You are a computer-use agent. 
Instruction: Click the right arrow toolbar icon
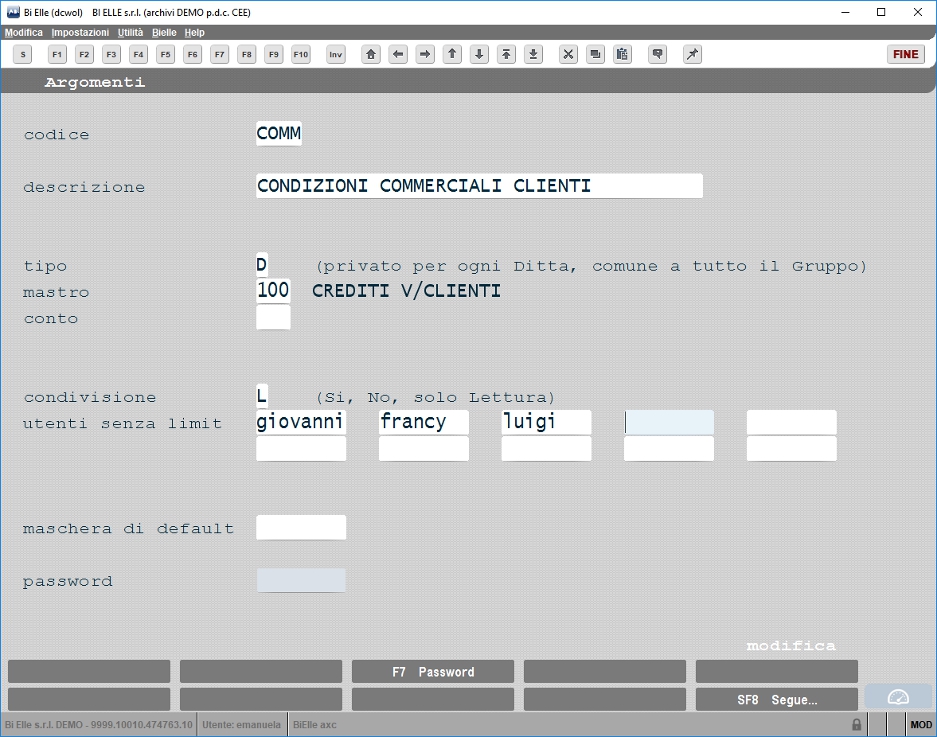pos(425,54)
